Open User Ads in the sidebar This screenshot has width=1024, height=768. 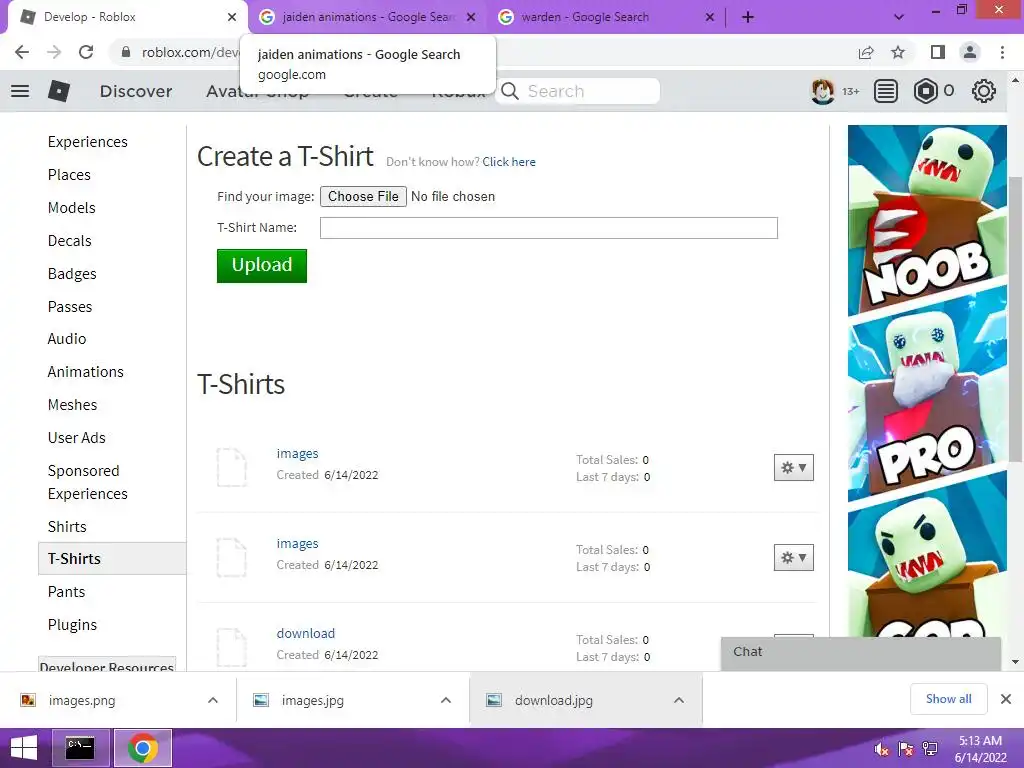click(x=76, y=438)
